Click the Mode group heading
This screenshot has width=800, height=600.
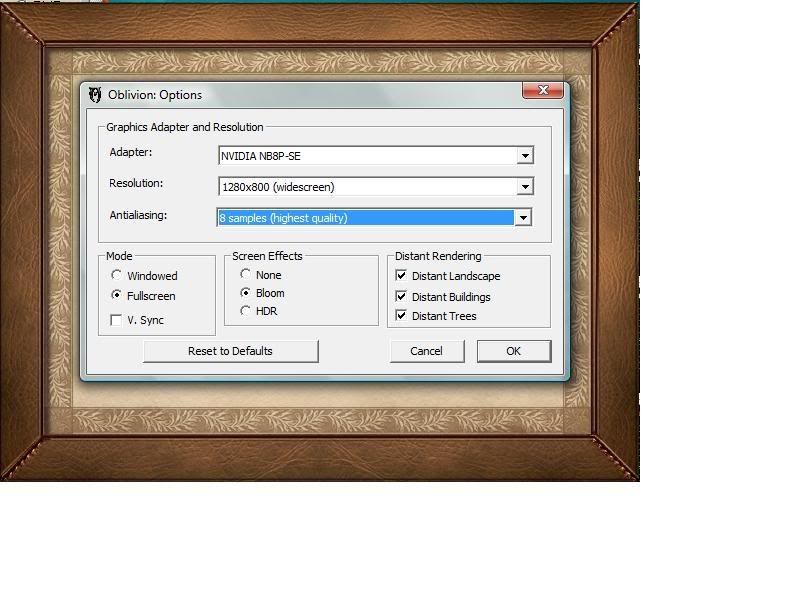tap(119, 256)
